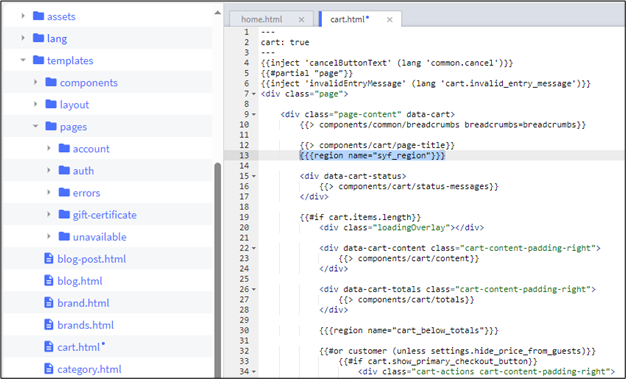The width and height of the screenshot is (626, 379).
Task: Click the account folder icon
Action: coord(64,148)
